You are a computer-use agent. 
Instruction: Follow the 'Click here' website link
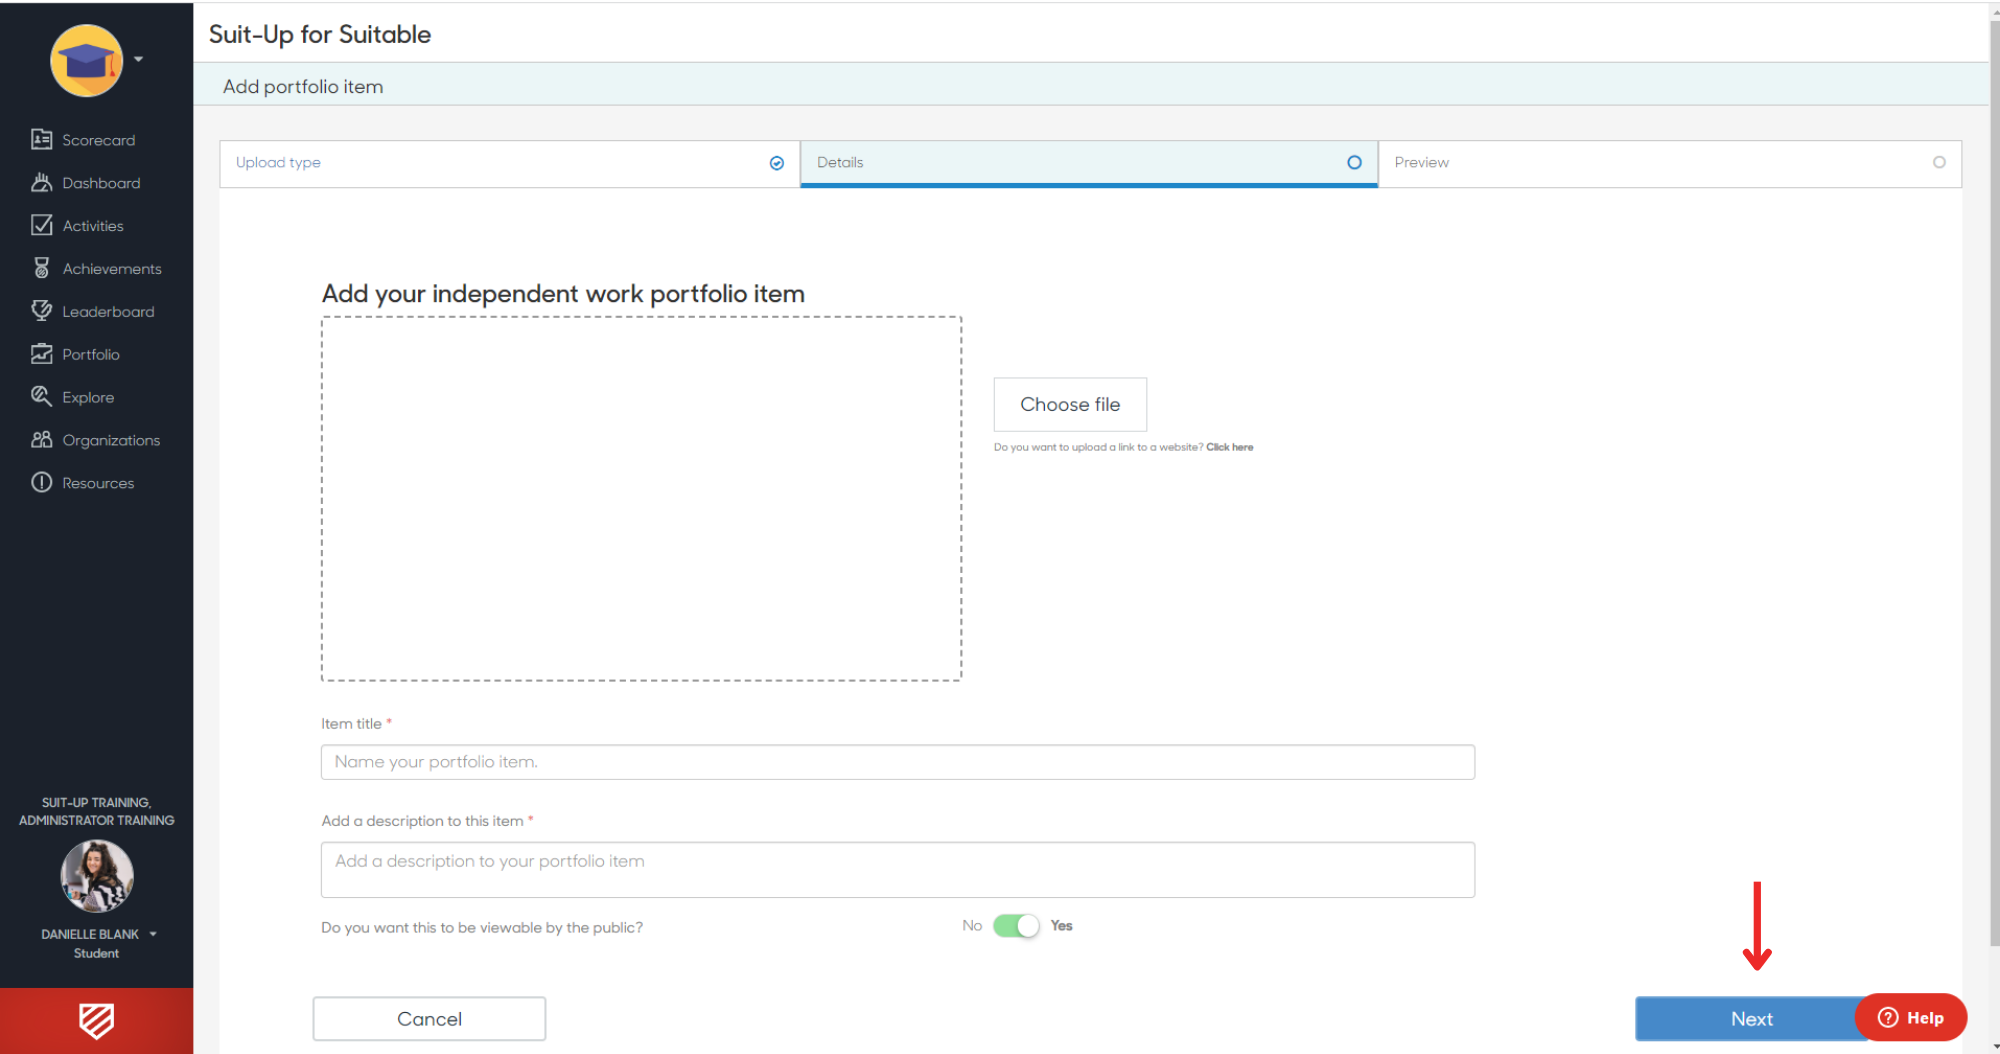pyautogui.click(x=1229, y=447)
